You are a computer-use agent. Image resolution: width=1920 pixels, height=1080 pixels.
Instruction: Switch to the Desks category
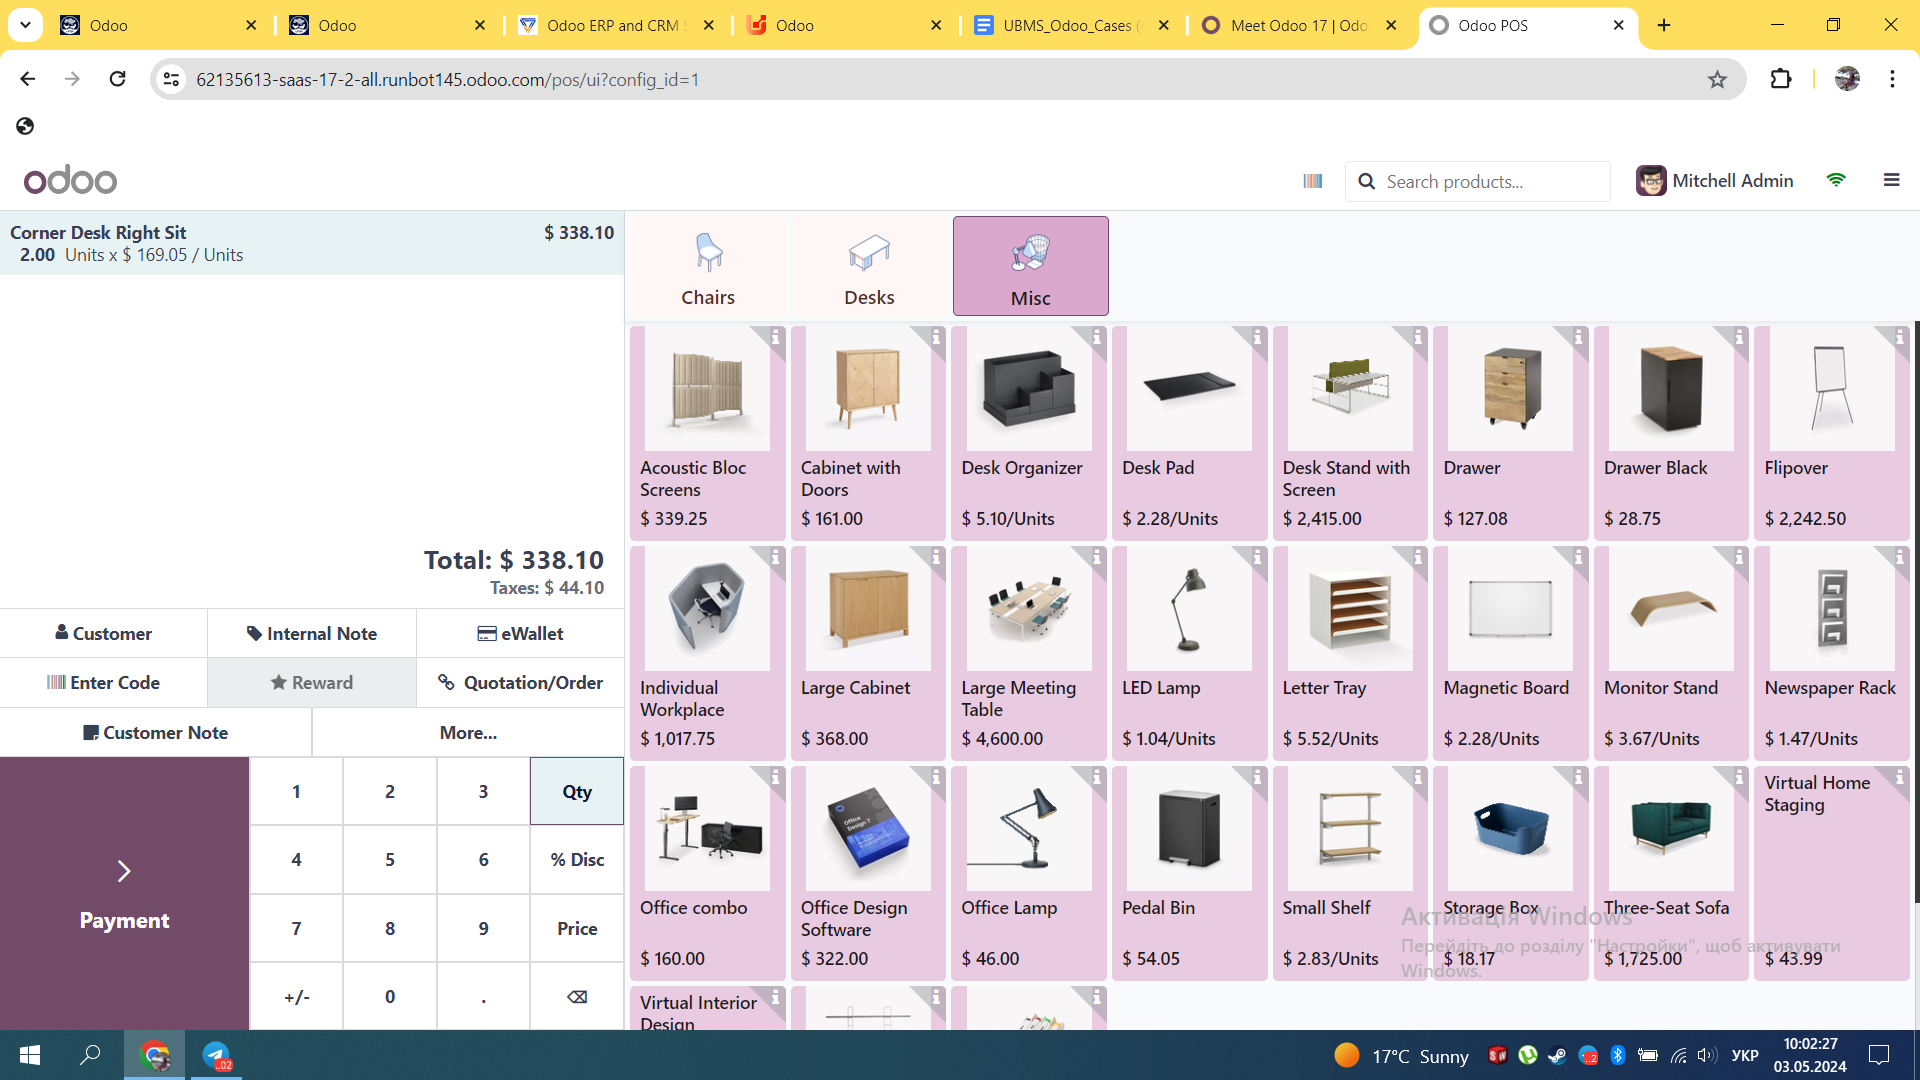pyautogui.click(x=869, y=267)
